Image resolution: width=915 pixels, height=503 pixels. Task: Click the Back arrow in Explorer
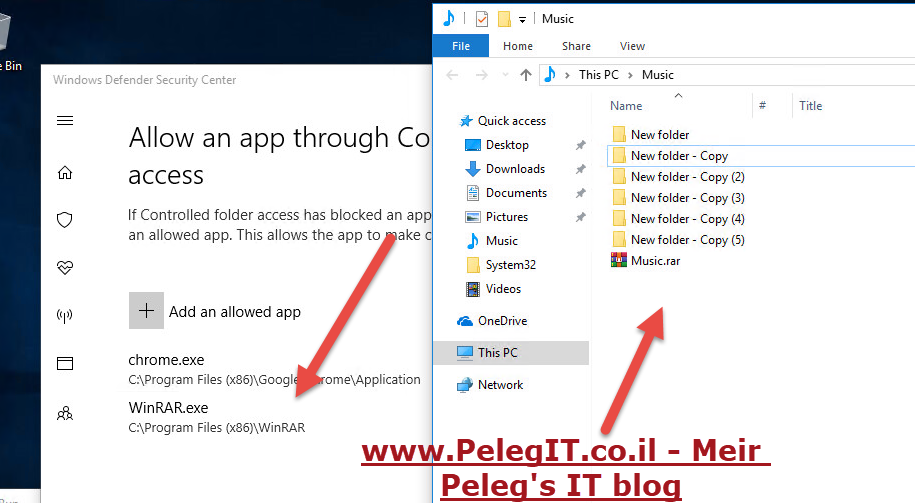(452, 75)
